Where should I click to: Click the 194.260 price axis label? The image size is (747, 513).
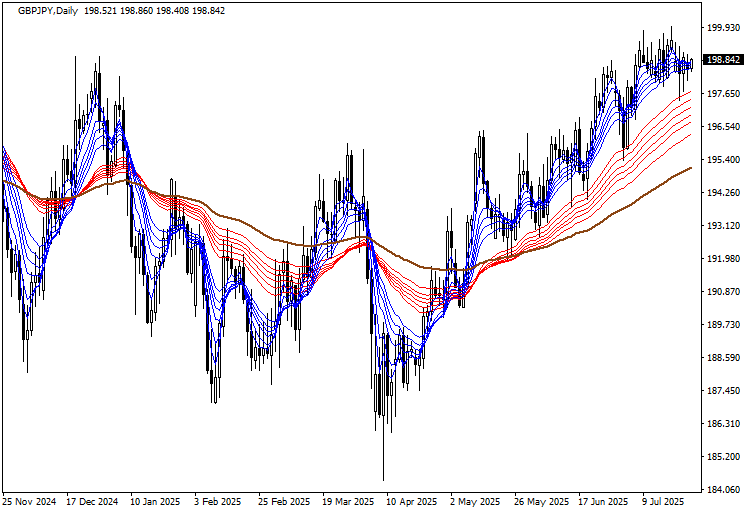coord(723,193)
